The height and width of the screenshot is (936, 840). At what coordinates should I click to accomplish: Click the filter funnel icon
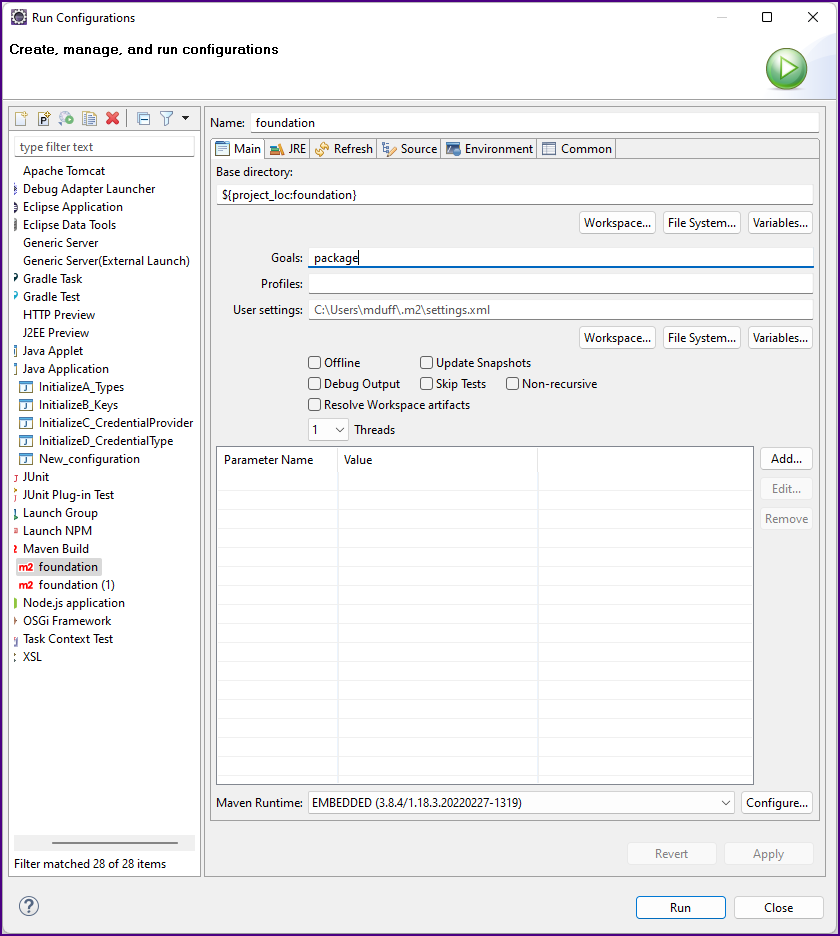167,118
